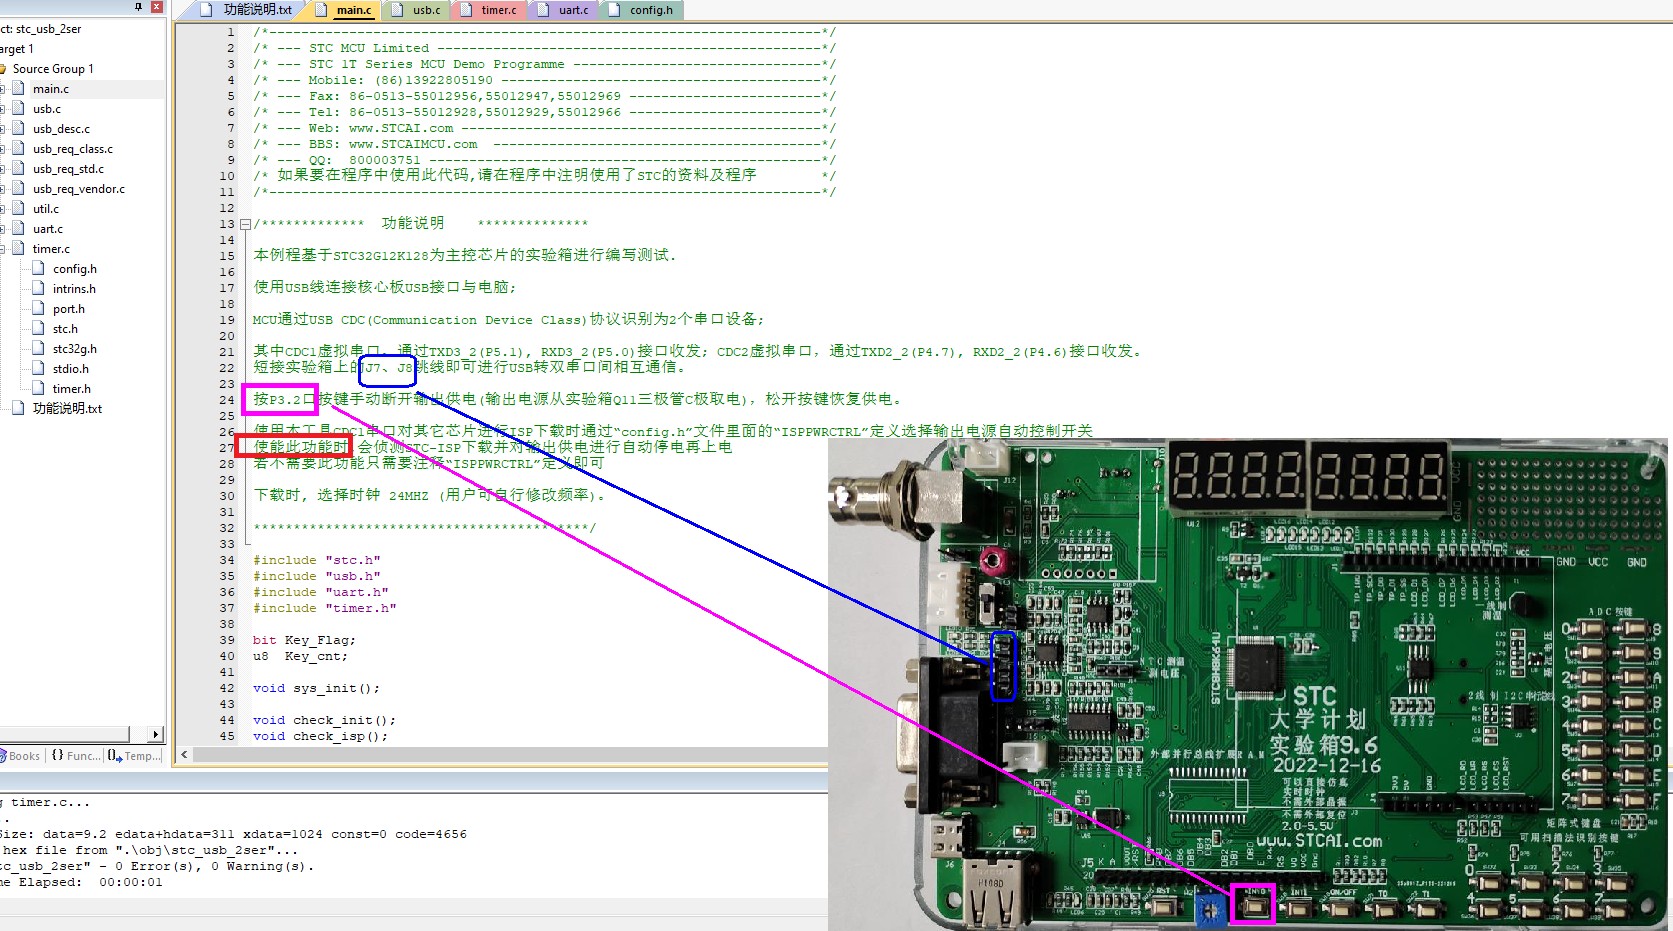The height and width of the screenshot is (931, 1673).
Task: Close the project panel with red X
Action: click(x=156, y=7)
